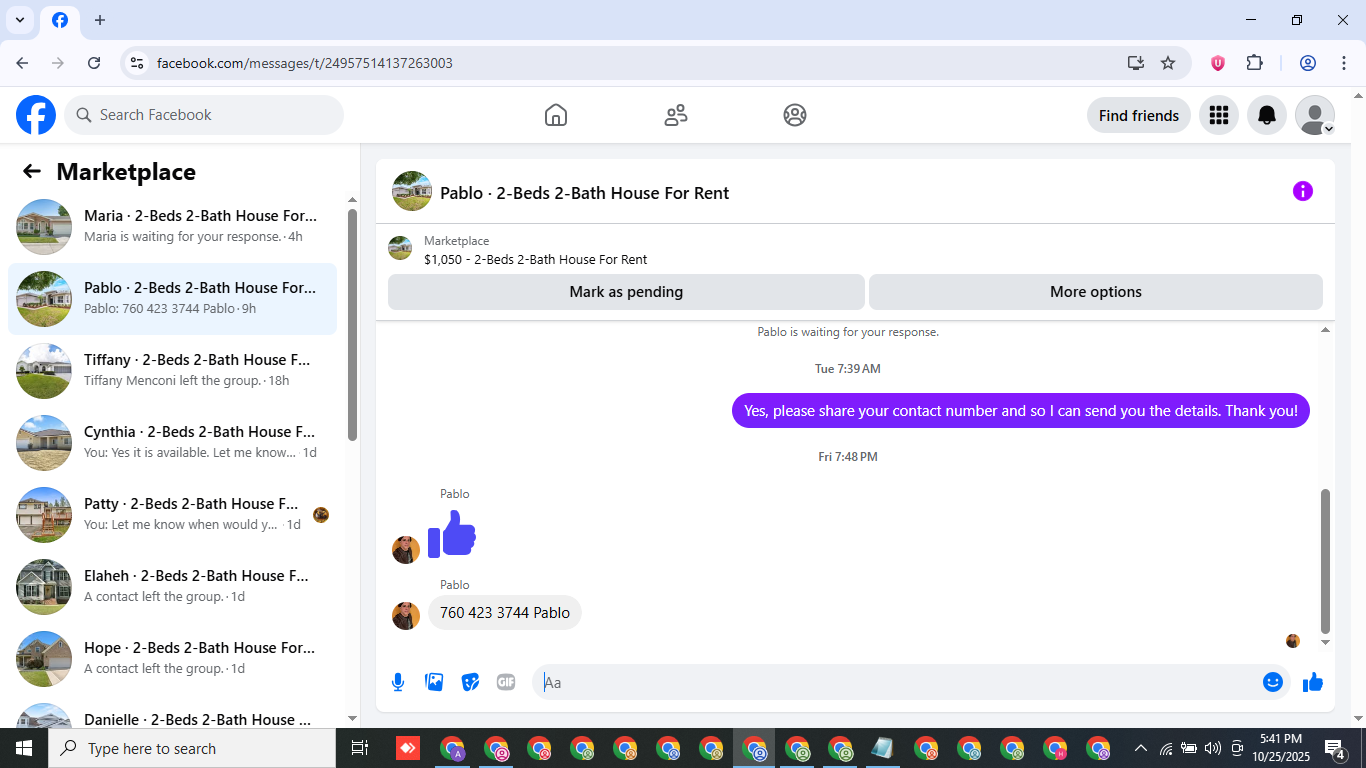Viewport: 1366px width, 768px height.
Task: Click Windows taskbar search box
Action: click(x=192, y=748)
